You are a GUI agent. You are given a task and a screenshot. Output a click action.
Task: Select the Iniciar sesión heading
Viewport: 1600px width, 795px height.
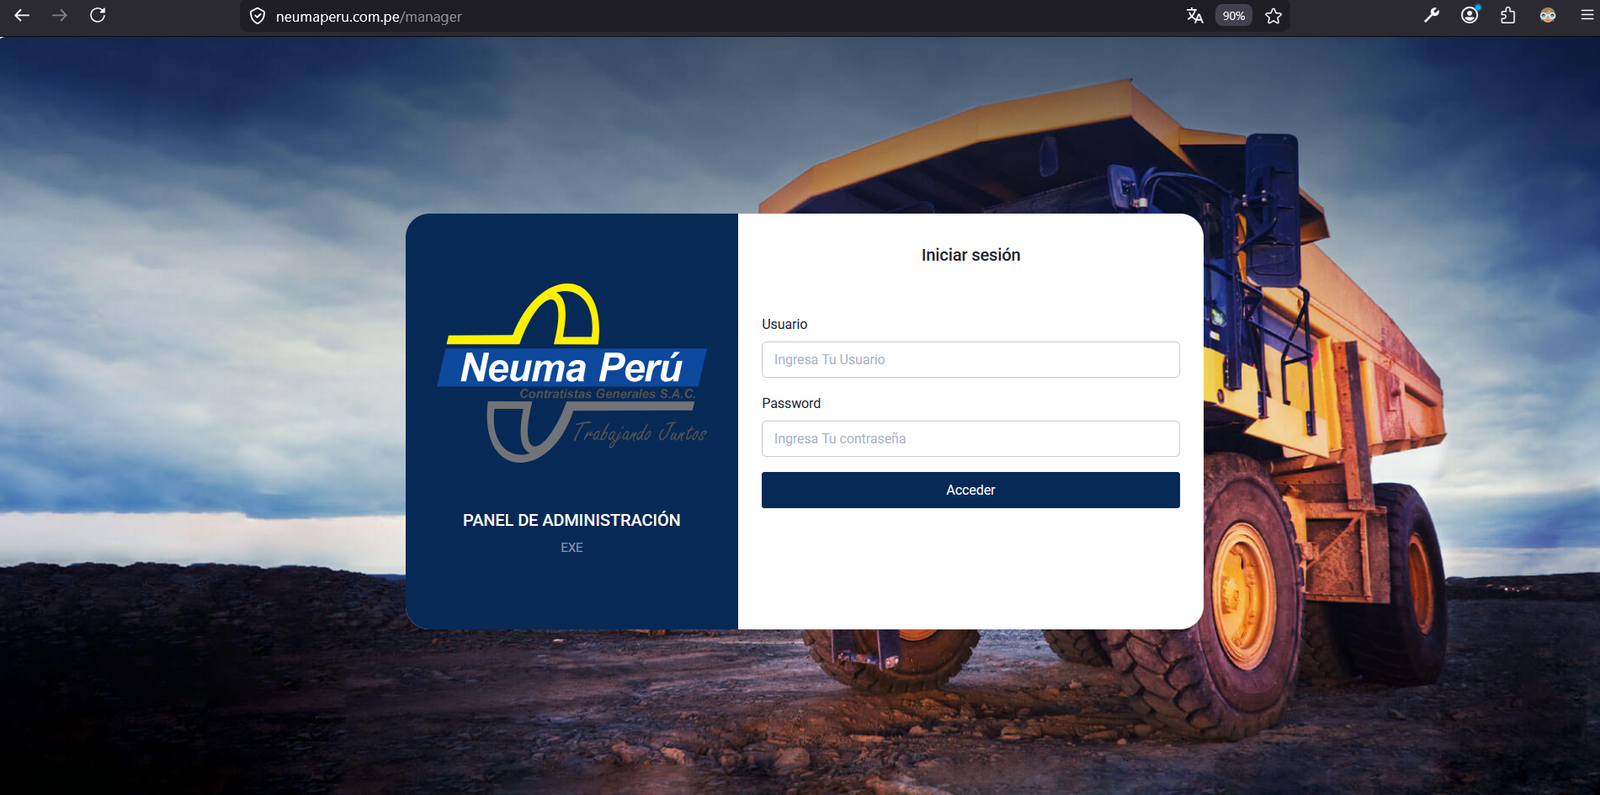coord(971,255)
